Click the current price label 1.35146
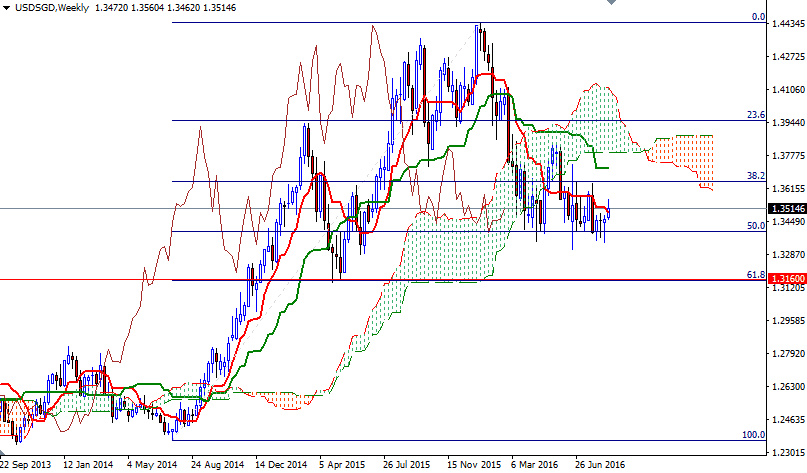Image resolution: width=807 pixels, height=473 pixels. click(787, 208)
